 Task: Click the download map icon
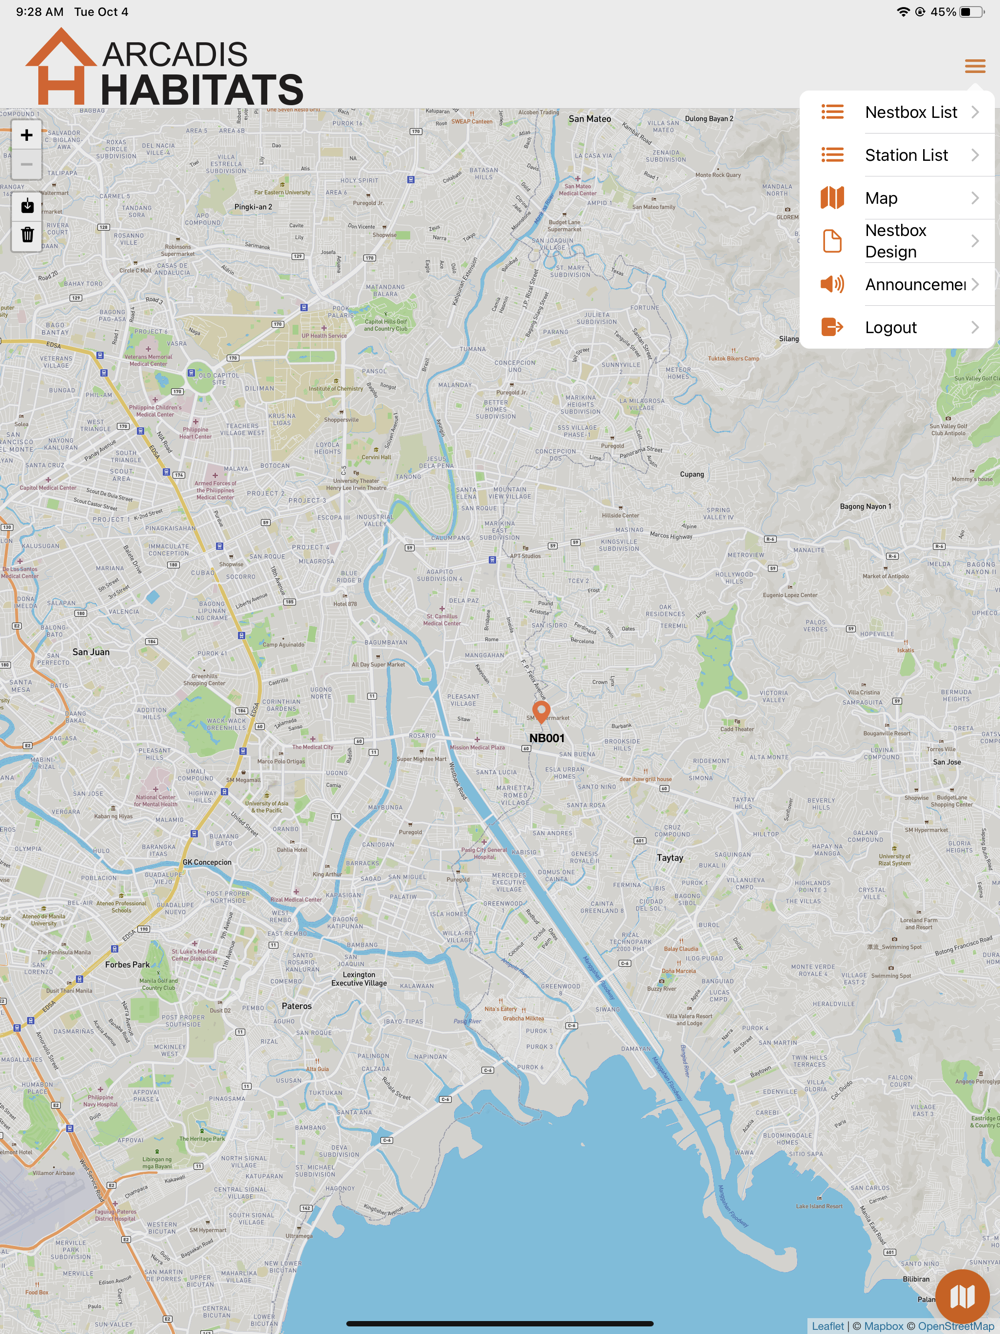click(27, 206)
